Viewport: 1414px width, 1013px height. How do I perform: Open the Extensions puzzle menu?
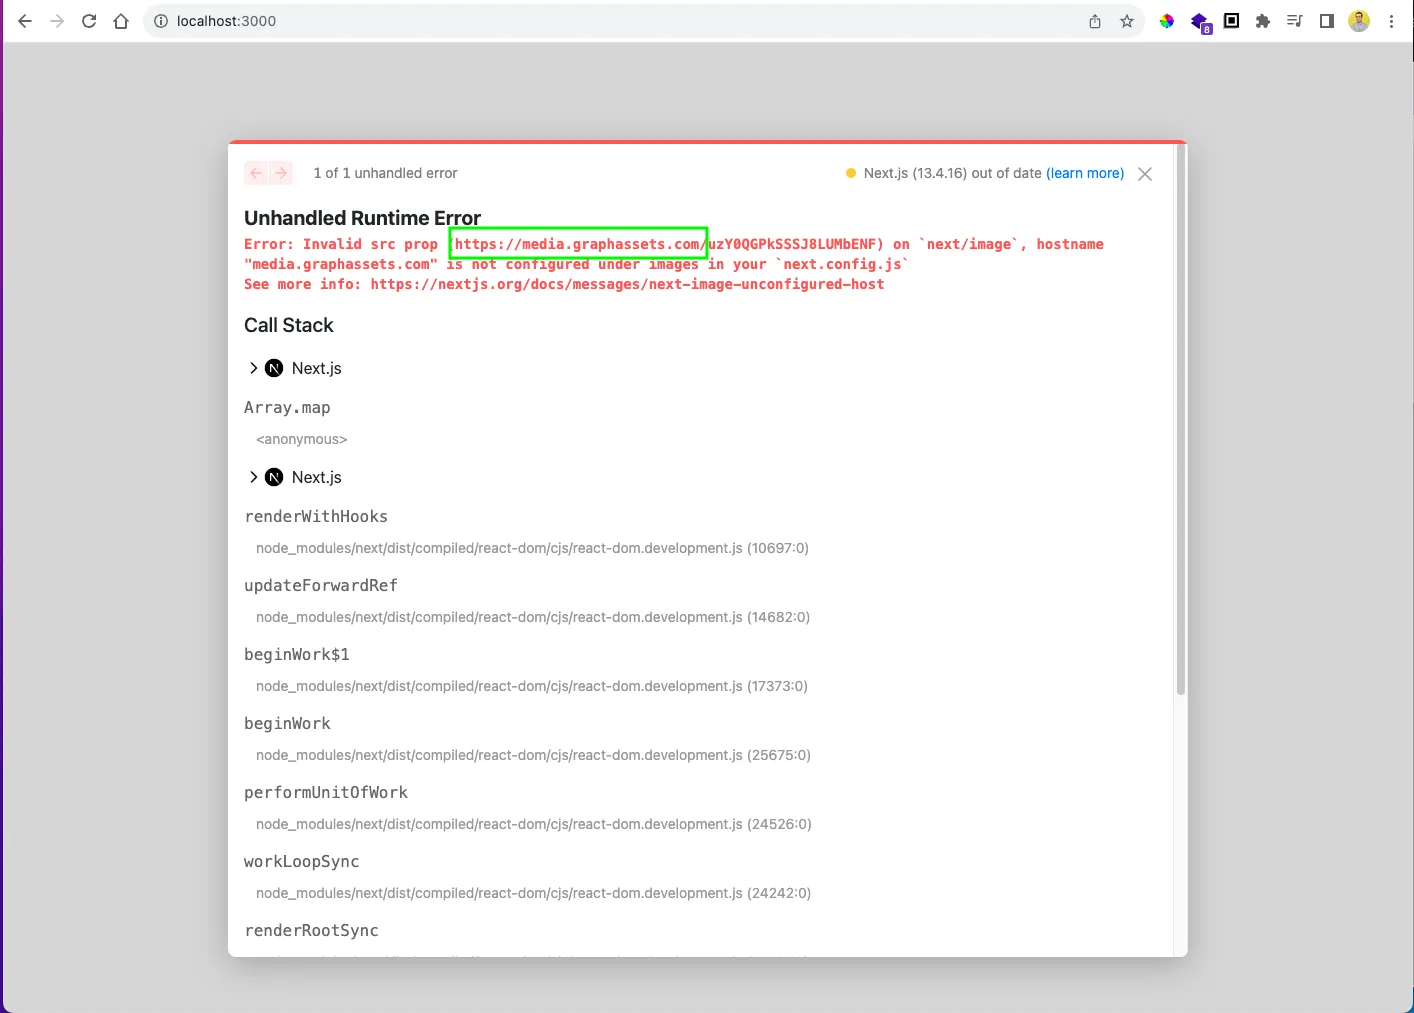click(1263, 21)
